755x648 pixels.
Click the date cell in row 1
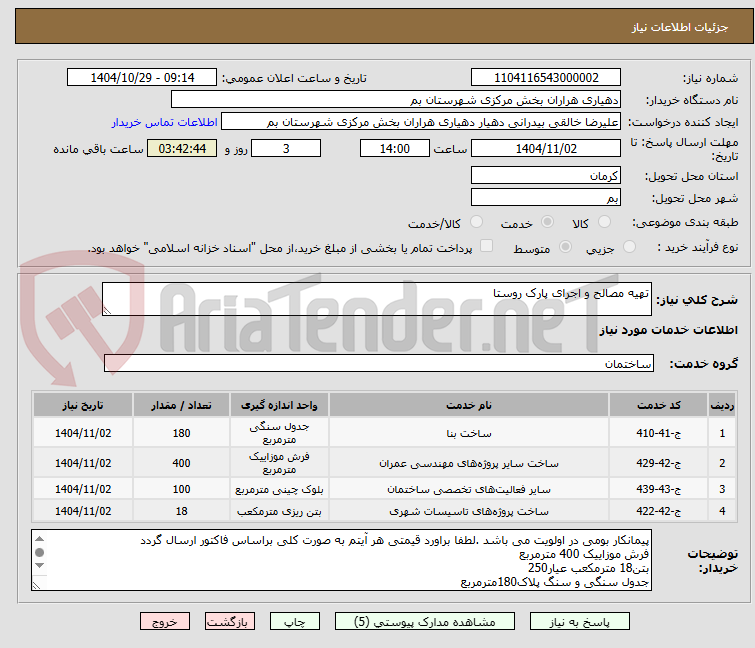83,433
